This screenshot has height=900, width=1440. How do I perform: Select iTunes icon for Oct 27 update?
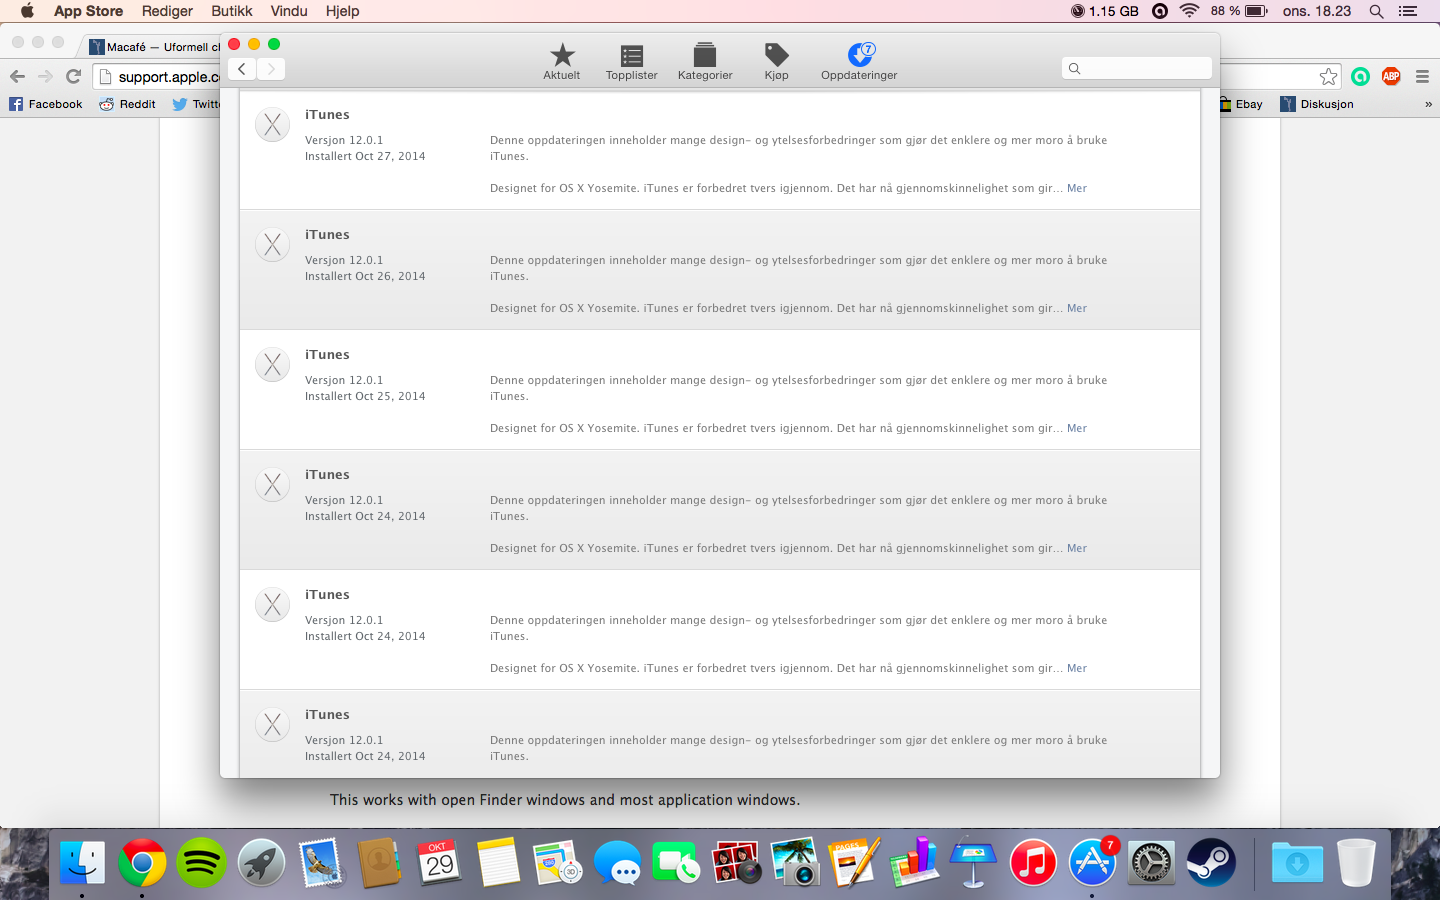273,125
